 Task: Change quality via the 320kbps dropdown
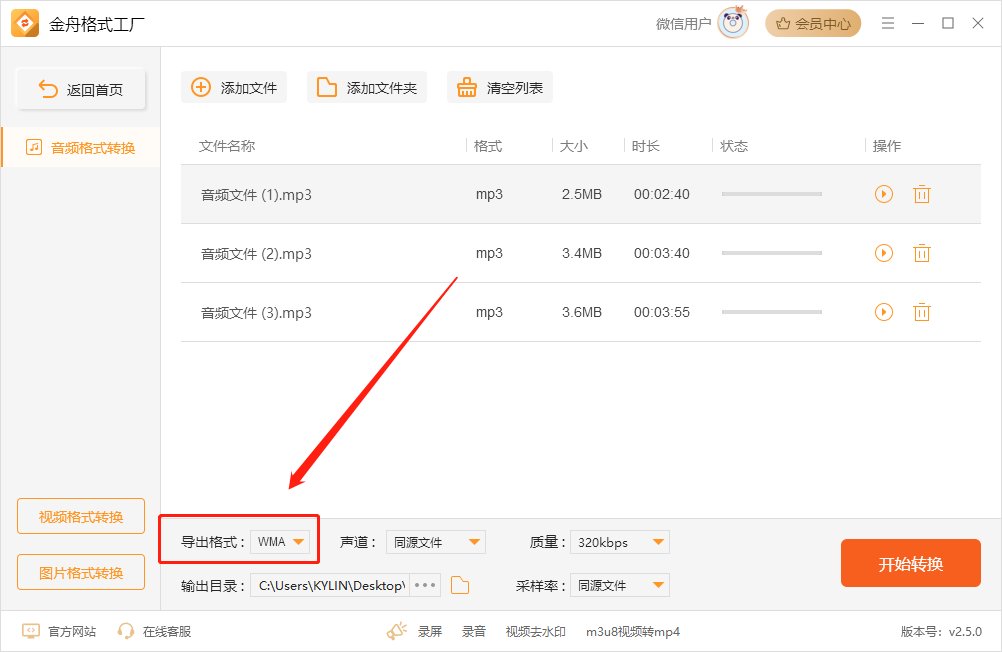point(619,541)
